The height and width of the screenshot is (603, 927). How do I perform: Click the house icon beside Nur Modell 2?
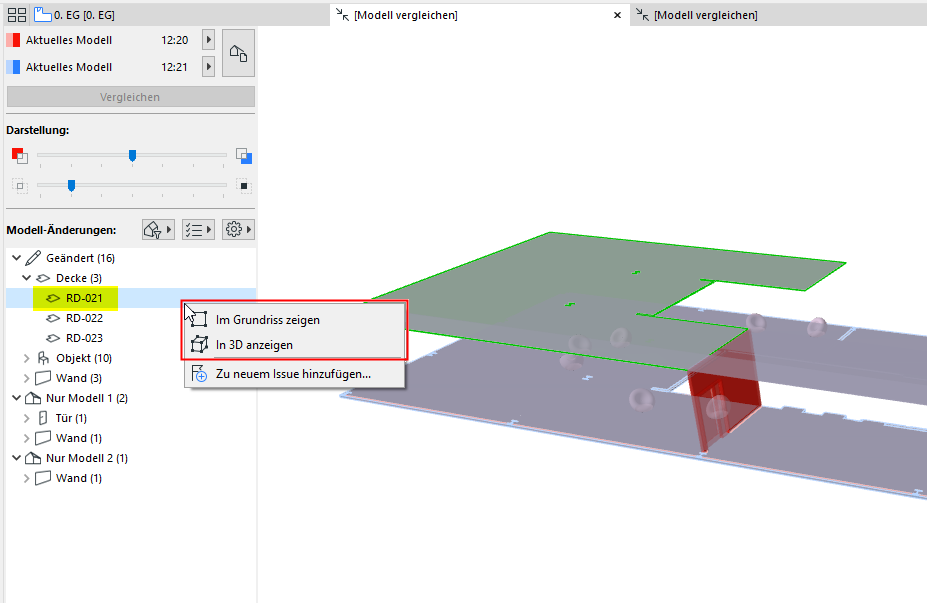coord(34,458)
